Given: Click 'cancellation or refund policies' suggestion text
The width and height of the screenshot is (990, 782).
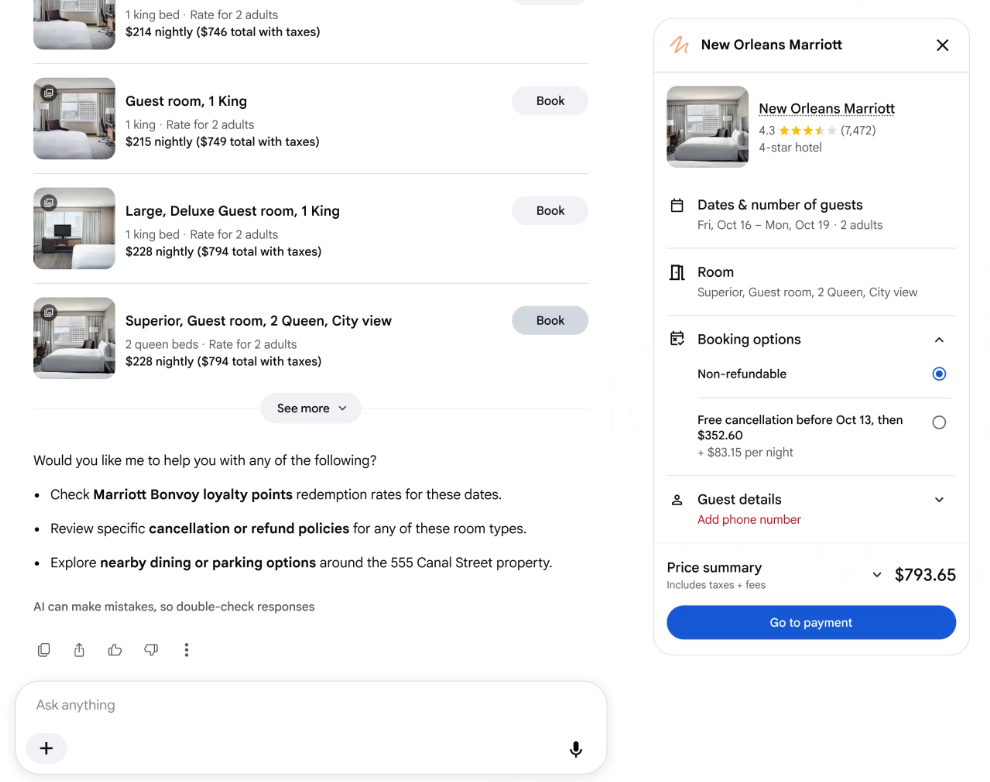Looking at the screenshot, I should 249,529.
